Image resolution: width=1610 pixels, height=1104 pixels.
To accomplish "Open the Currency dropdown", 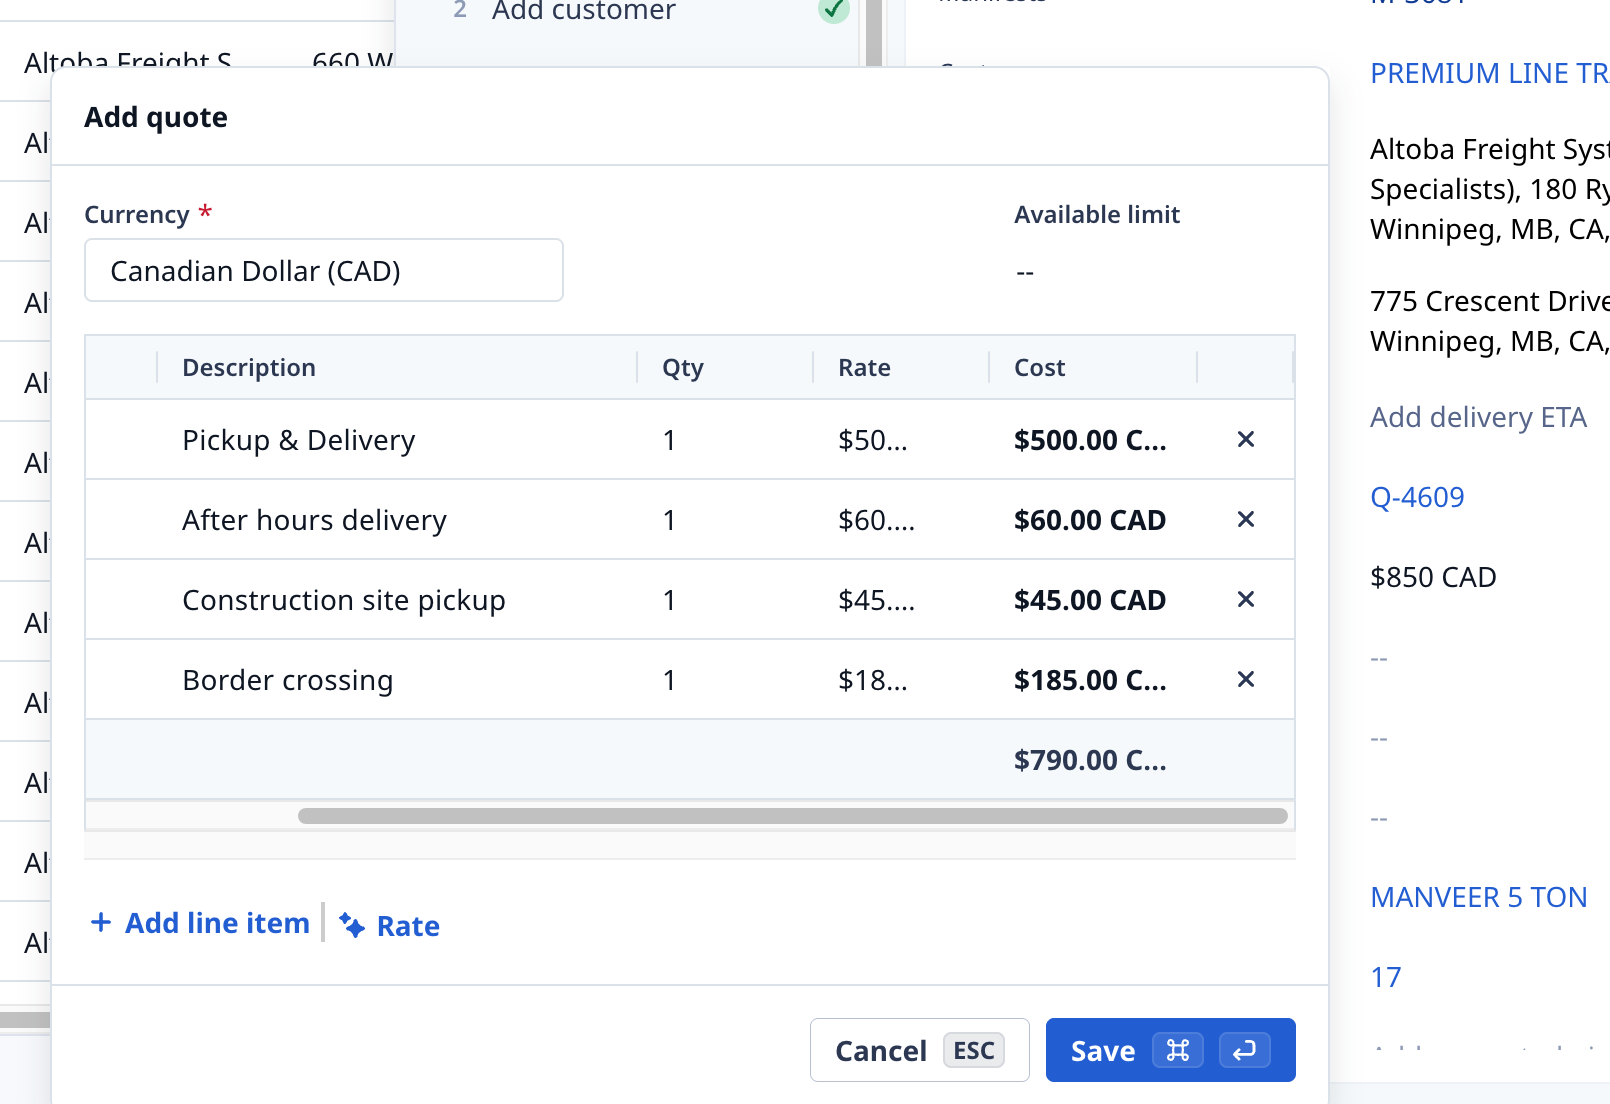I will click(323, 271).
